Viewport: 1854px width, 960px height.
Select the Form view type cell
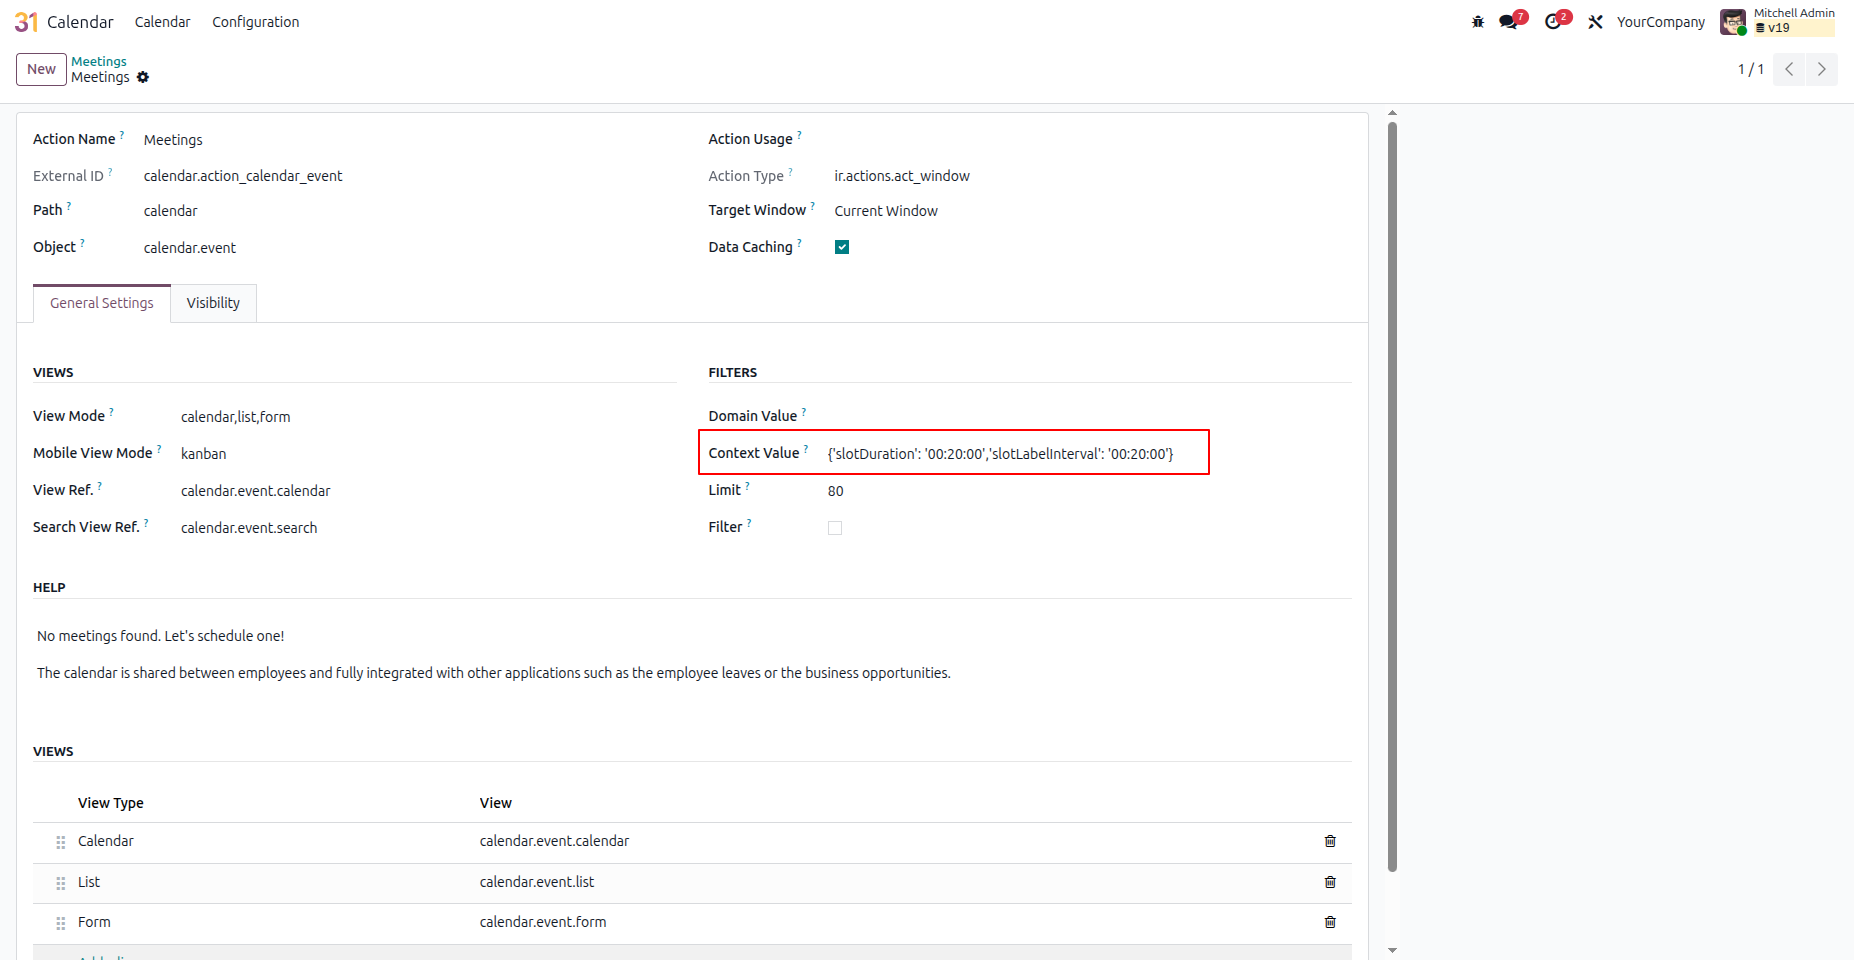pos(94,922)
